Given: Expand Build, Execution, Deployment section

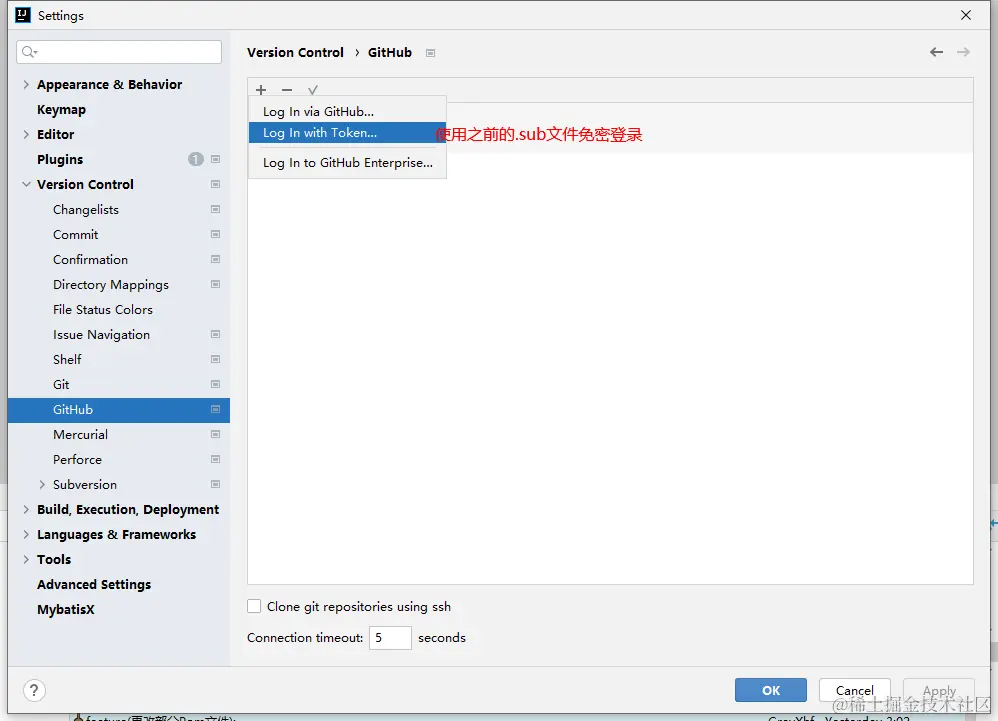Looking at the screenshot, I should 26,509.
